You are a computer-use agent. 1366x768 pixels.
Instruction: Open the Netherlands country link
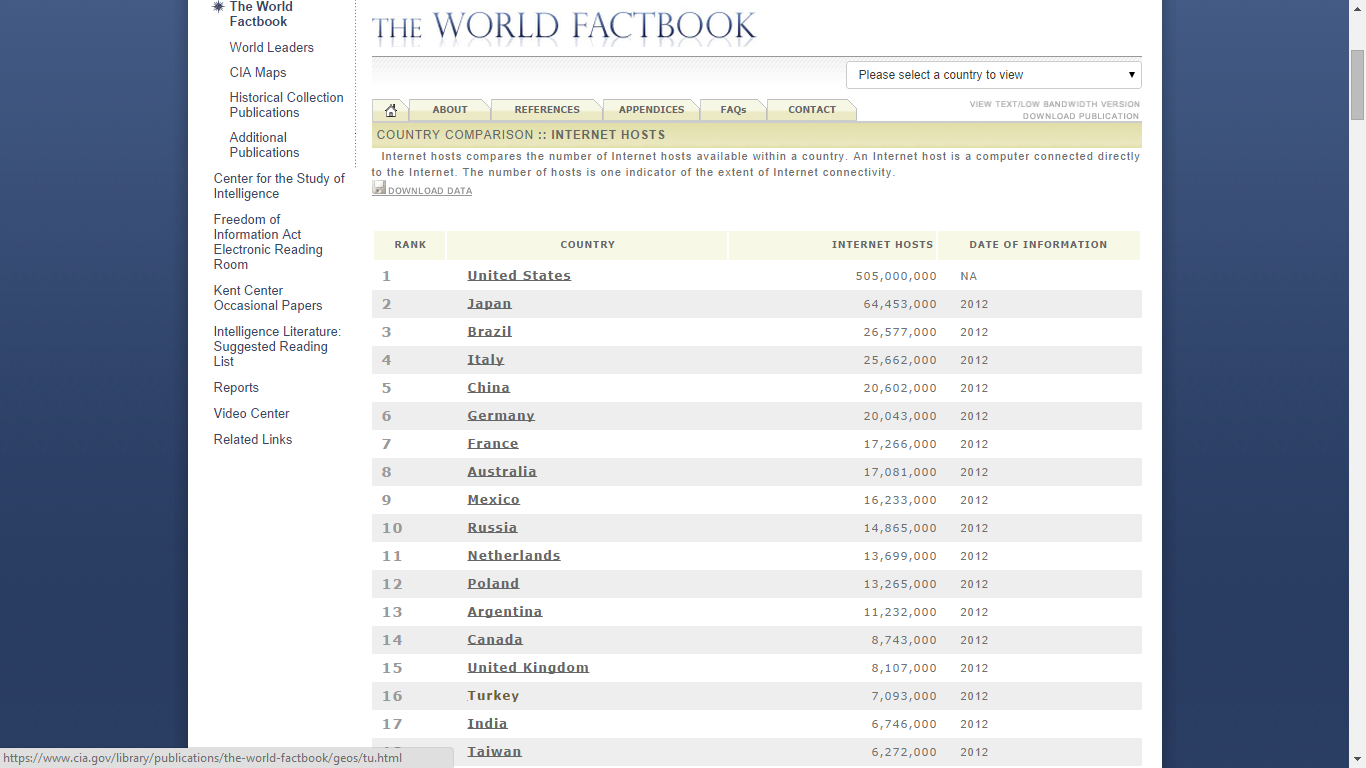click(x=514, y=556)
